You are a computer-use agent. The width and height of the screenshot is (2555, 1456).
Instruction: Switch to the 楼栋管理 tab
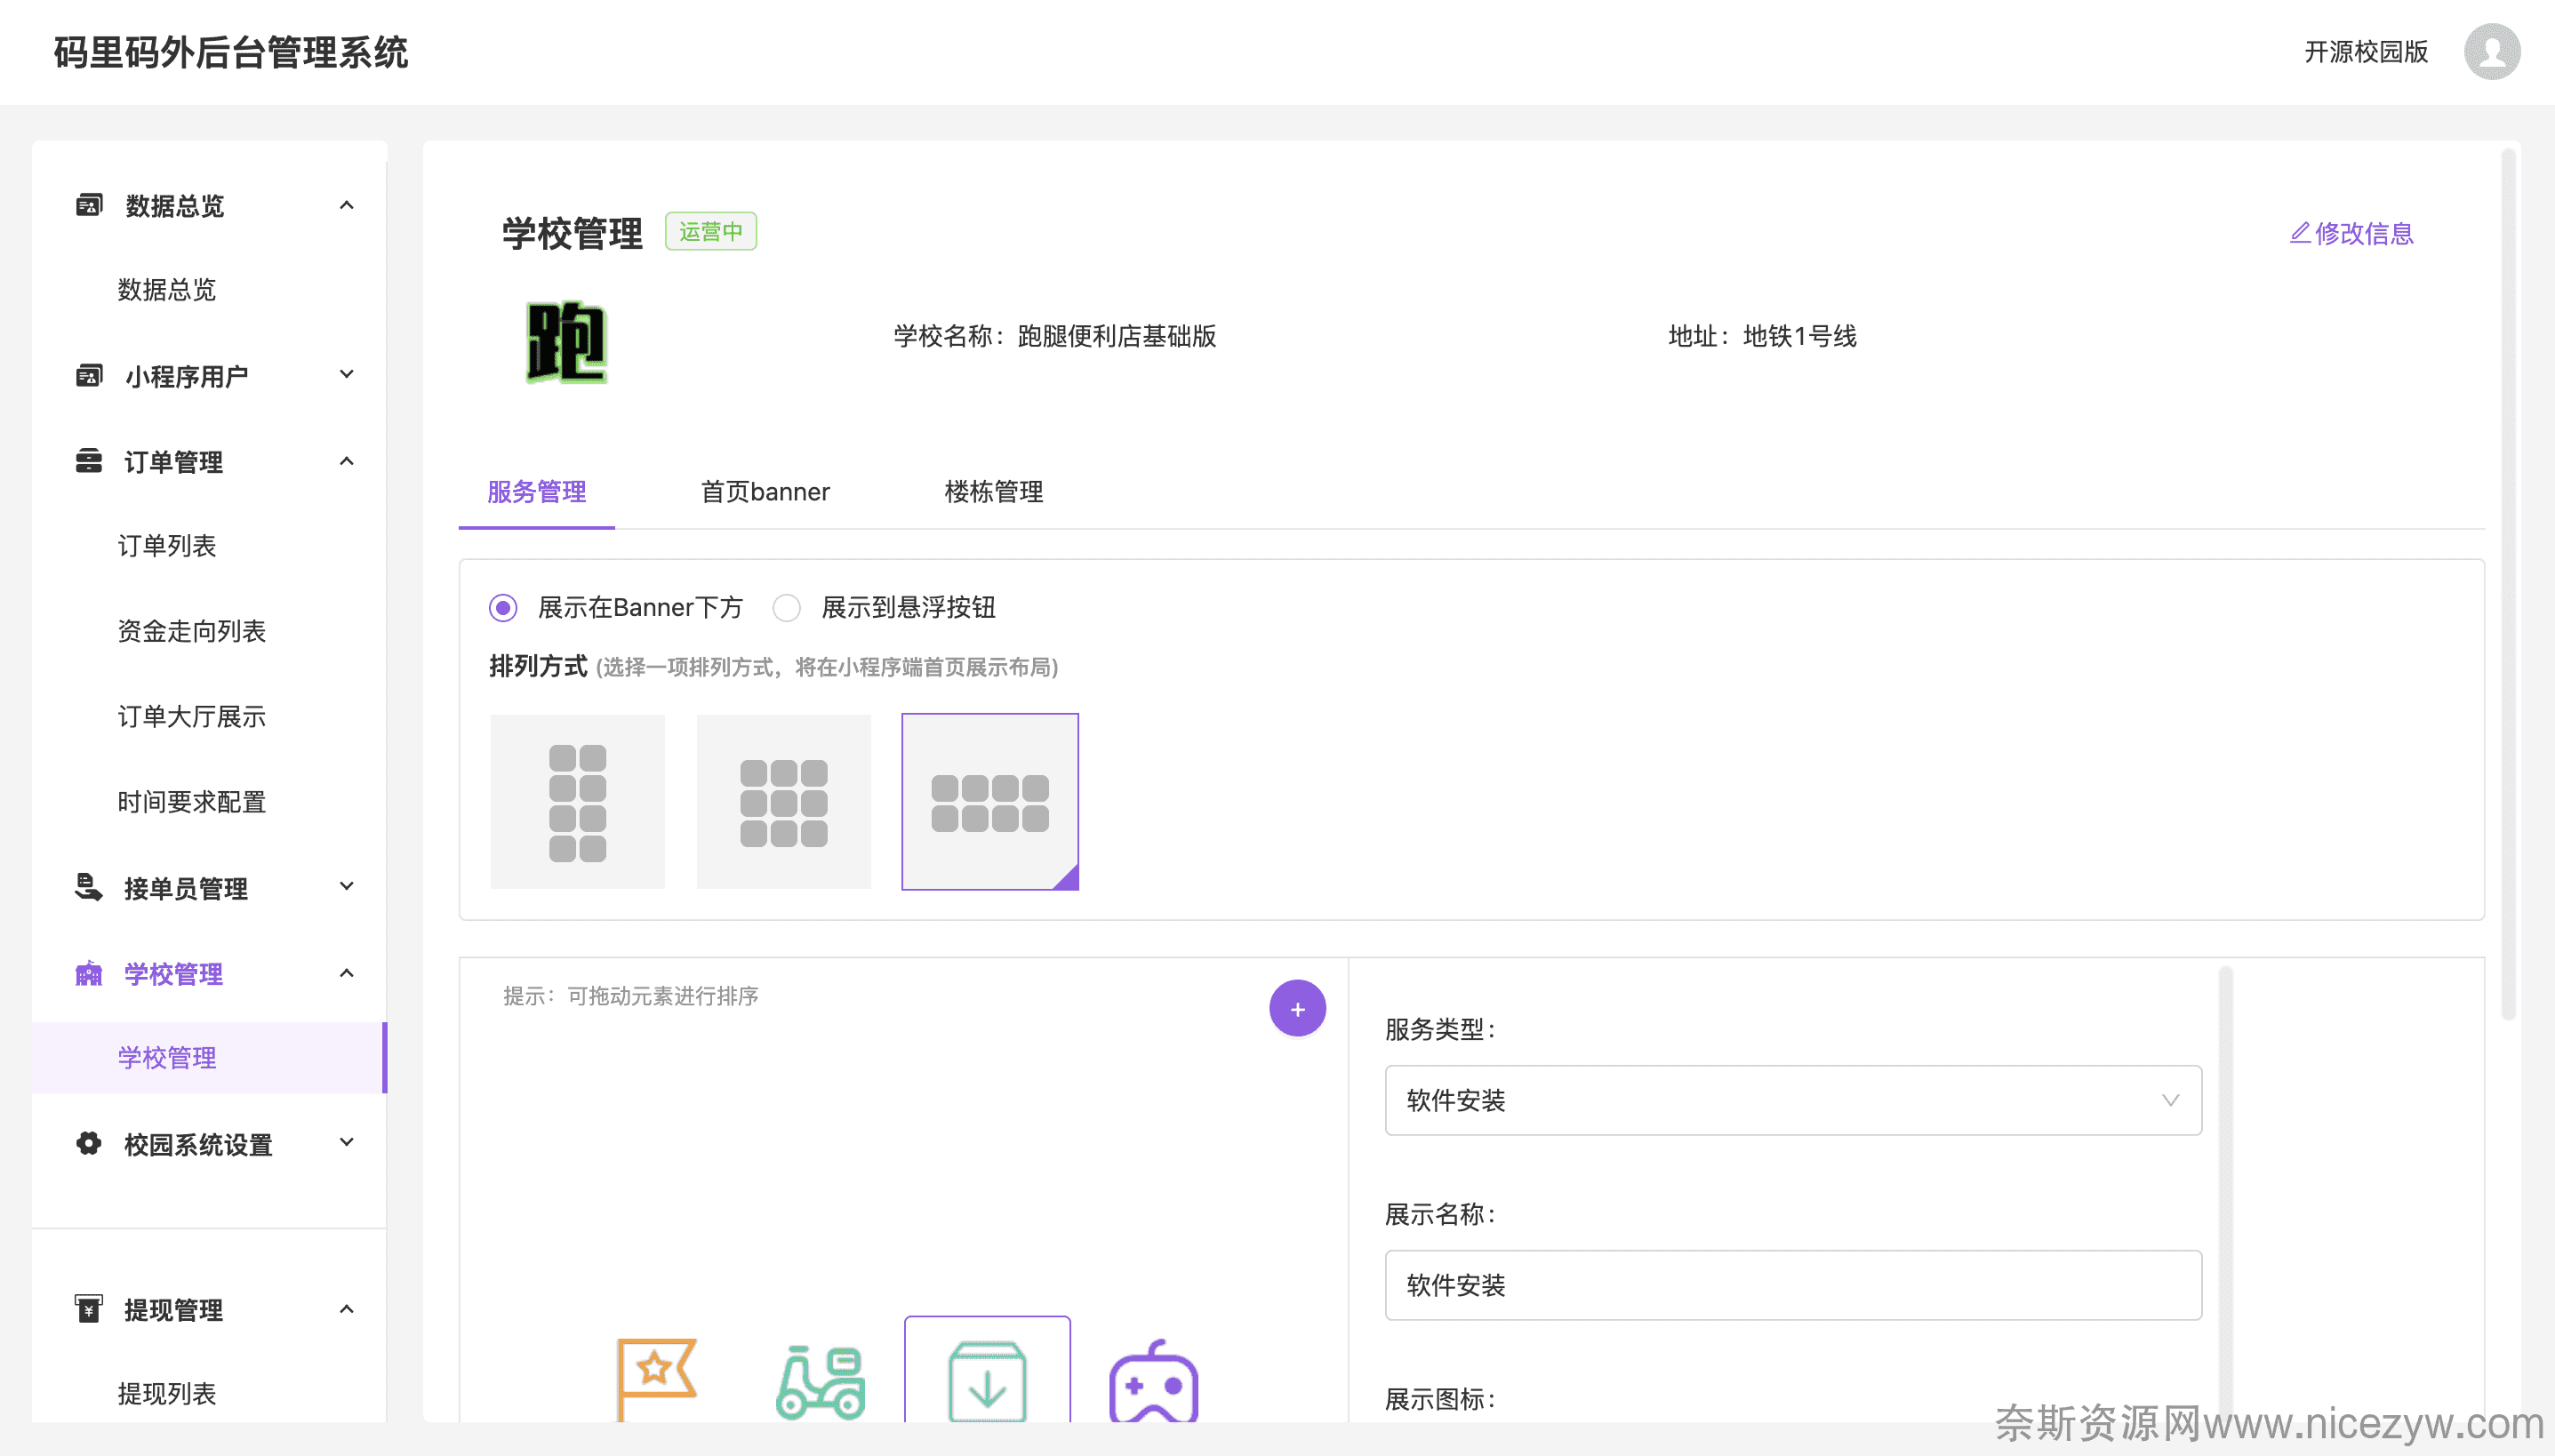[x=993, y=492]
